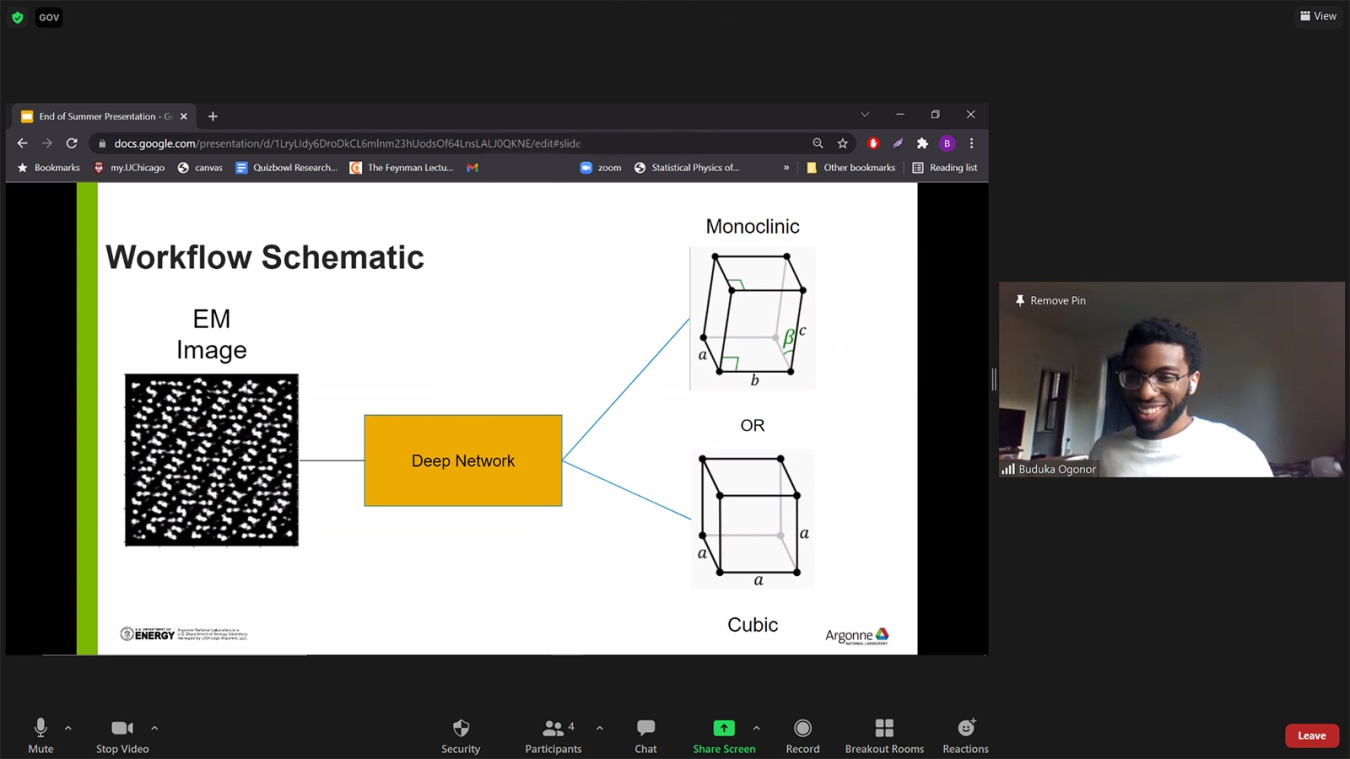Open Statistical Physics bookmark
The width and height of the screenshot is (1350, 759).
pyautogui.click(x=686, y=168)
